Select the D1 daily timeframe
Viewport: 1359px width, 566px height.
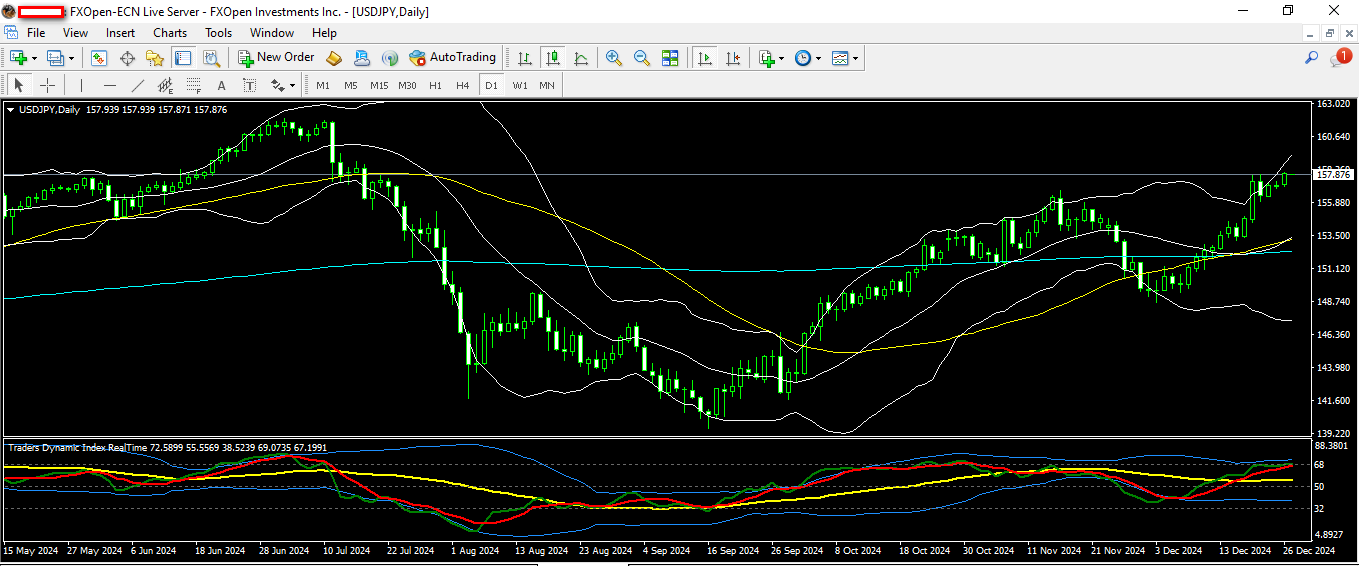(x=491, y=85)
